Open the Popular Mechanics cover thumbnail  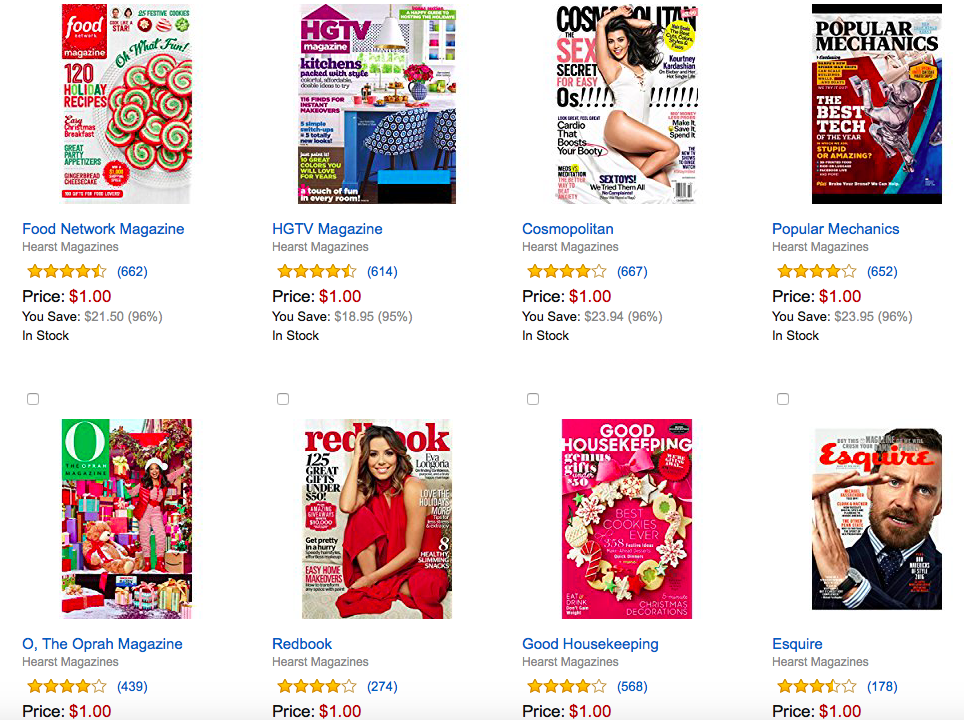(x=877, y=104)
